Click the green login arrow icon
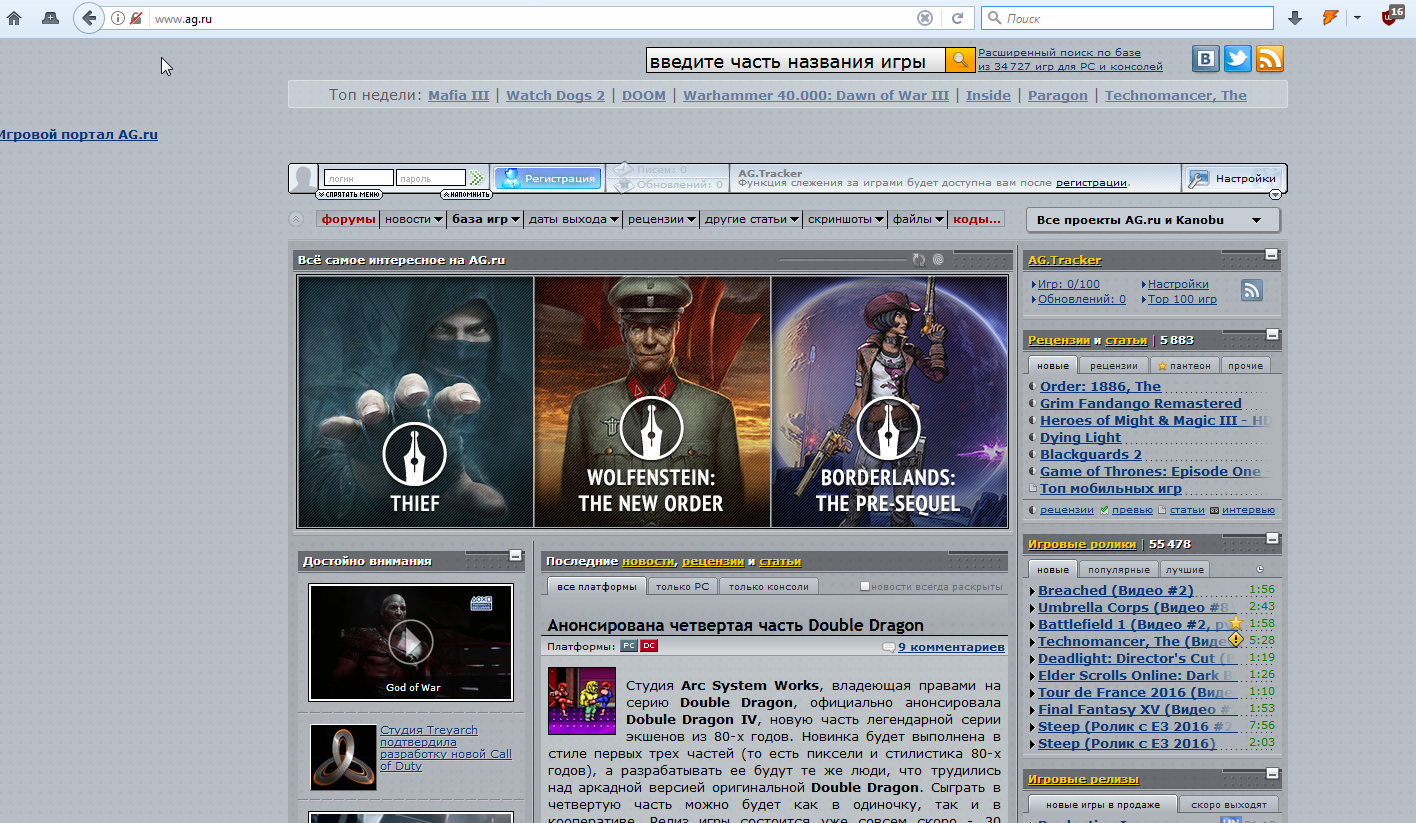Screen dimensions: 1416x823 [x=477, y=179]
